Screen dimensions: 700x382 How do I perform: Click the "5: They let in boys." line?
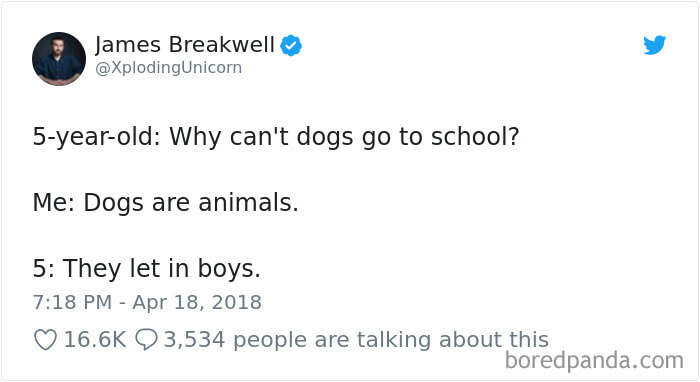point(146,269)
